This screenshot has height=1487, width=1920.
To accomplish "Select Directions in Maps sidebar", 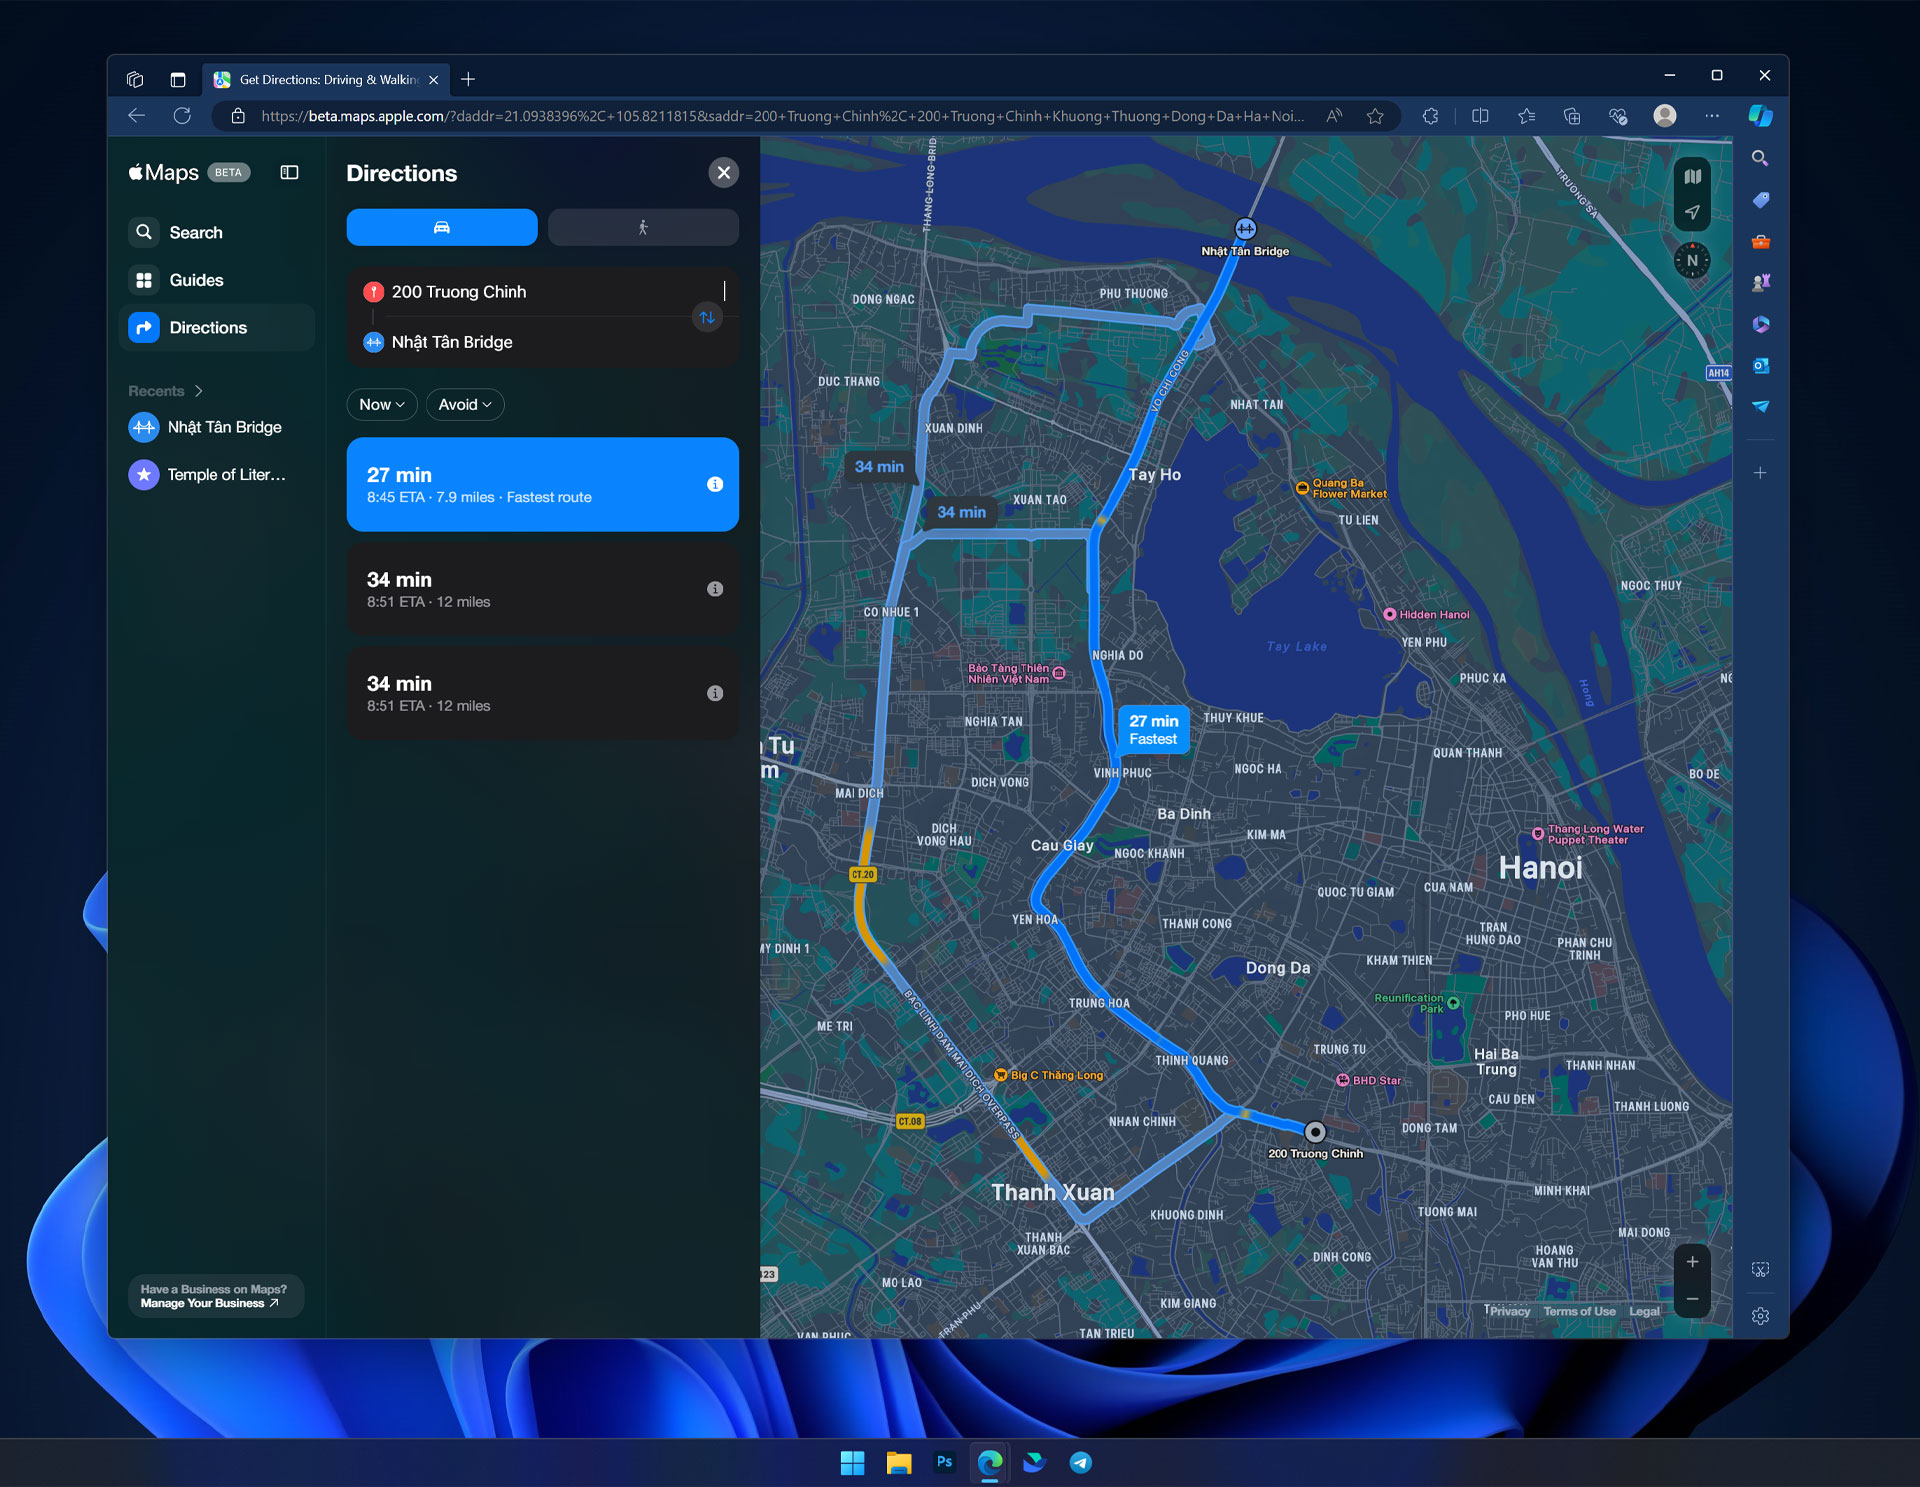I will 217,327.
